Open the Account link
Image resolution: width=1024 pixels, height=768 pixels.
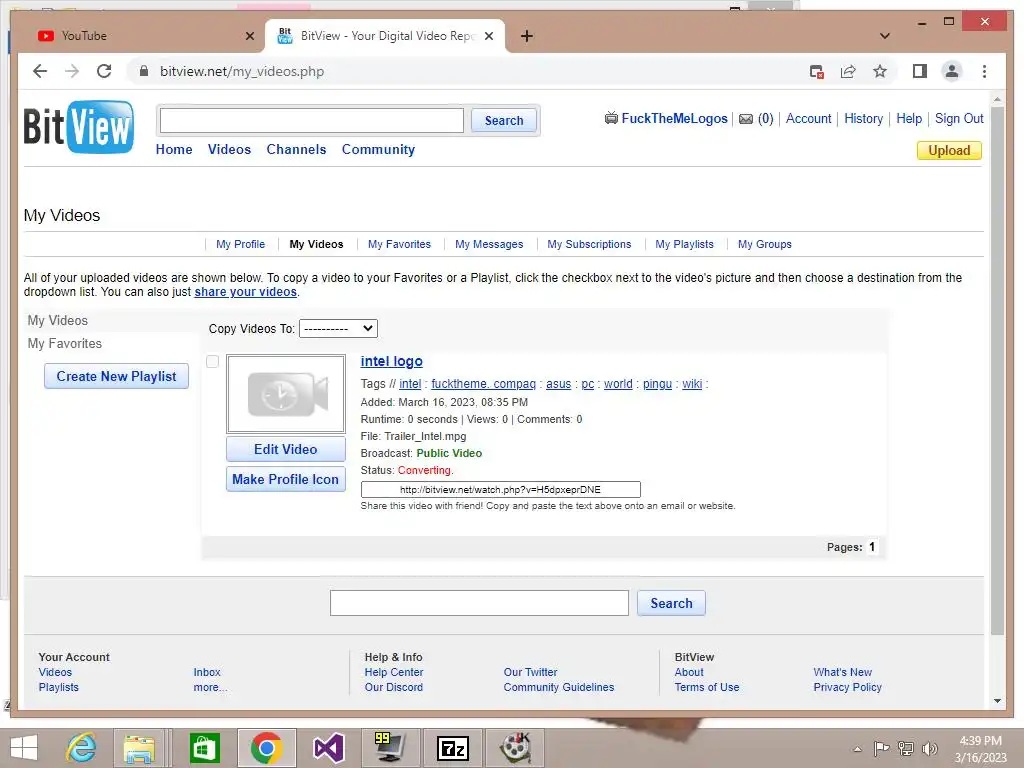pyautogui.click(x=808, y=119)
